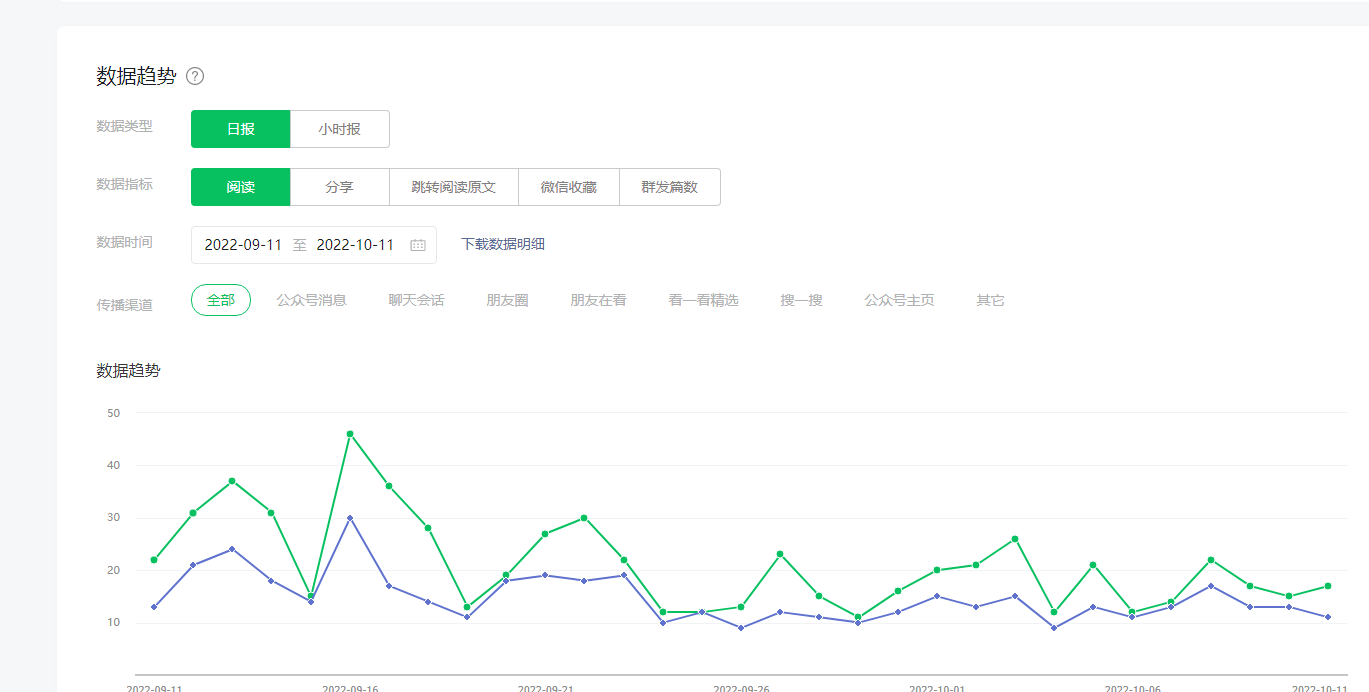Image resolution: width=1369 pixels, height=692 pixels.
Task: Select the 群发篇数 metric
Action: point(670,187)
